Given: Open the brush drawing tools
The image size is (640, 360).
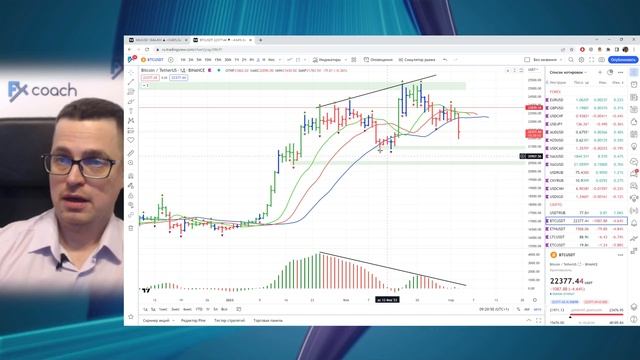Looking at the screenshot, I should pos(131,101).
